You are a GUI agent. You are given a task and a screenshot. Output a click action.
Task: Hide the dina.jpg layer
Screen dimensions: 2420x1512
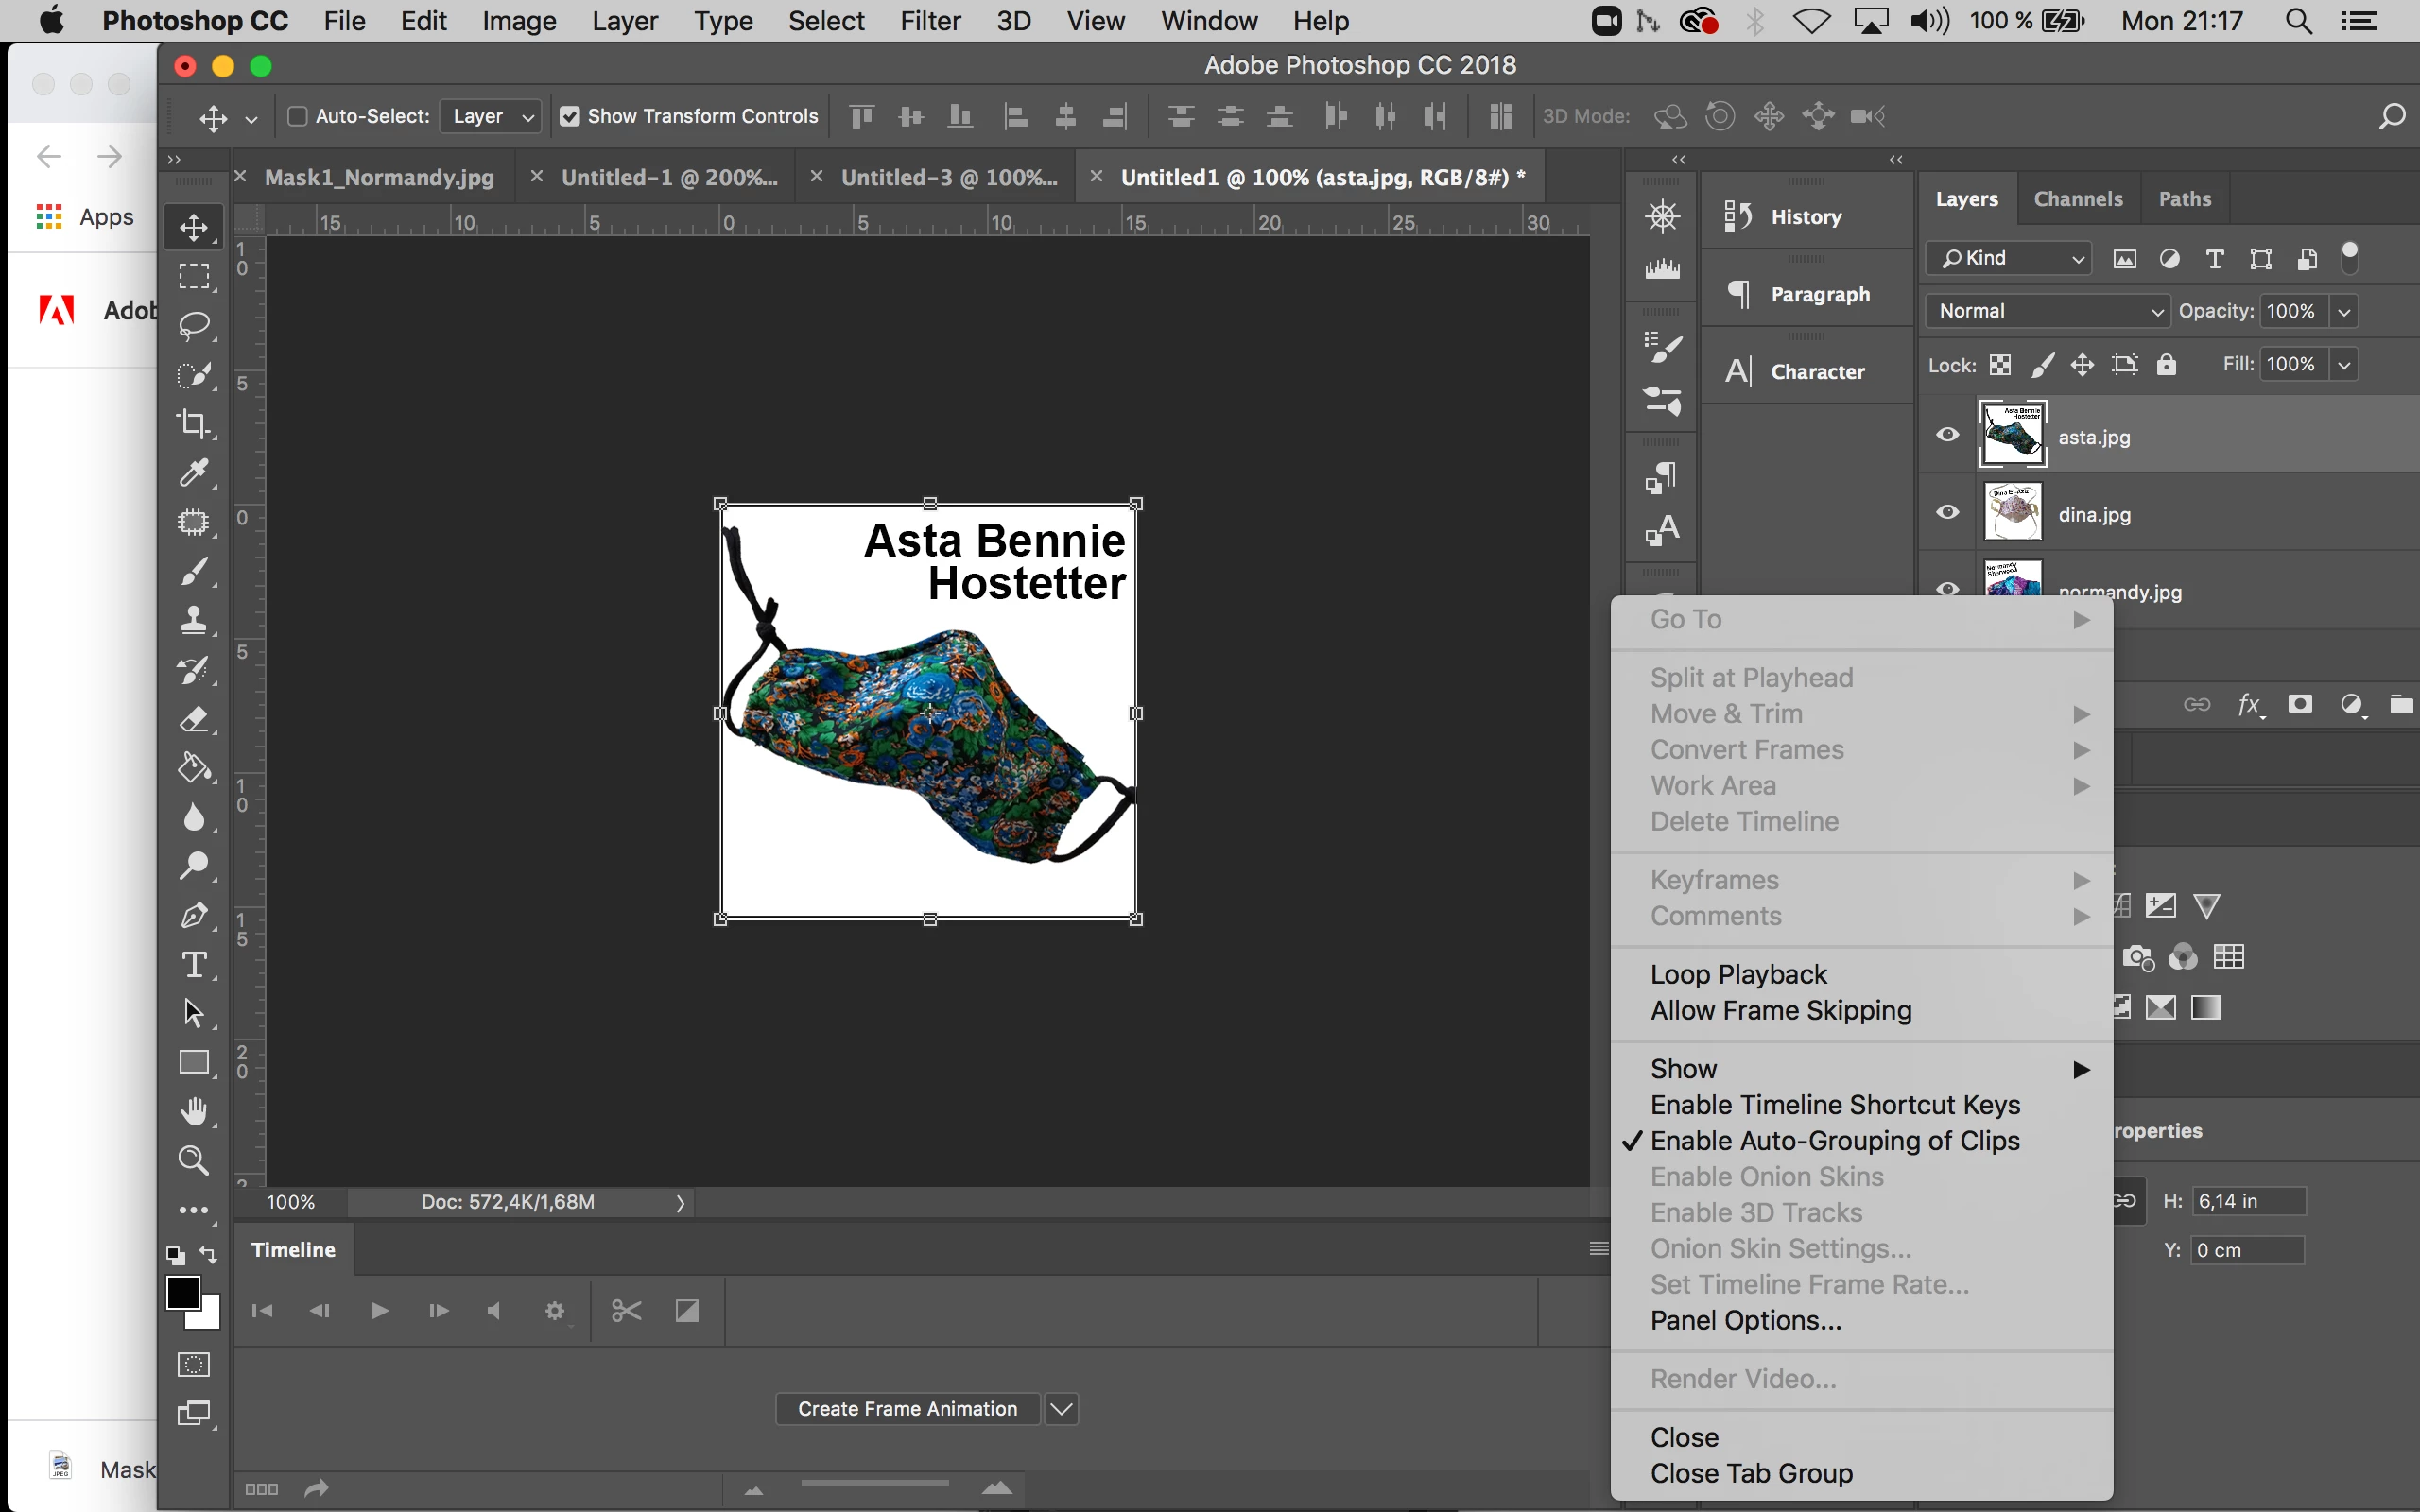click(1947, 513)
